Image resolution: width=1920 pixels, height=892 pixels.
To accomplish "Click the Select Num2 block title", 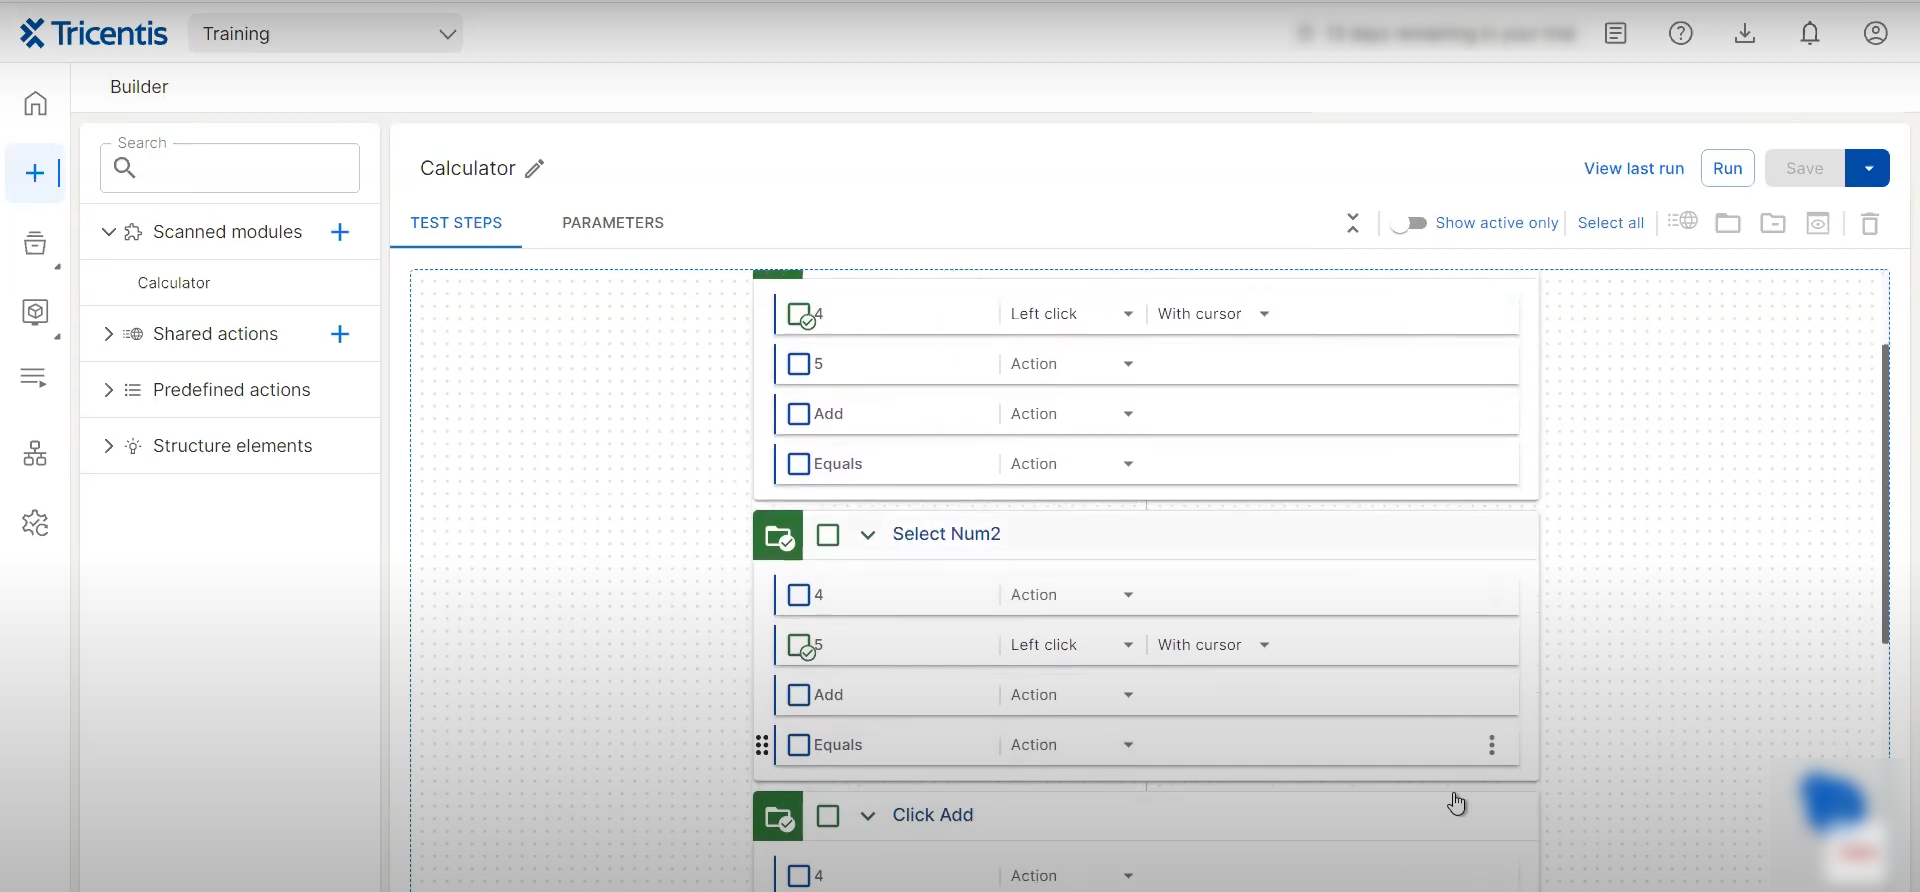I will pyautogui.click(x=946, y=534).
